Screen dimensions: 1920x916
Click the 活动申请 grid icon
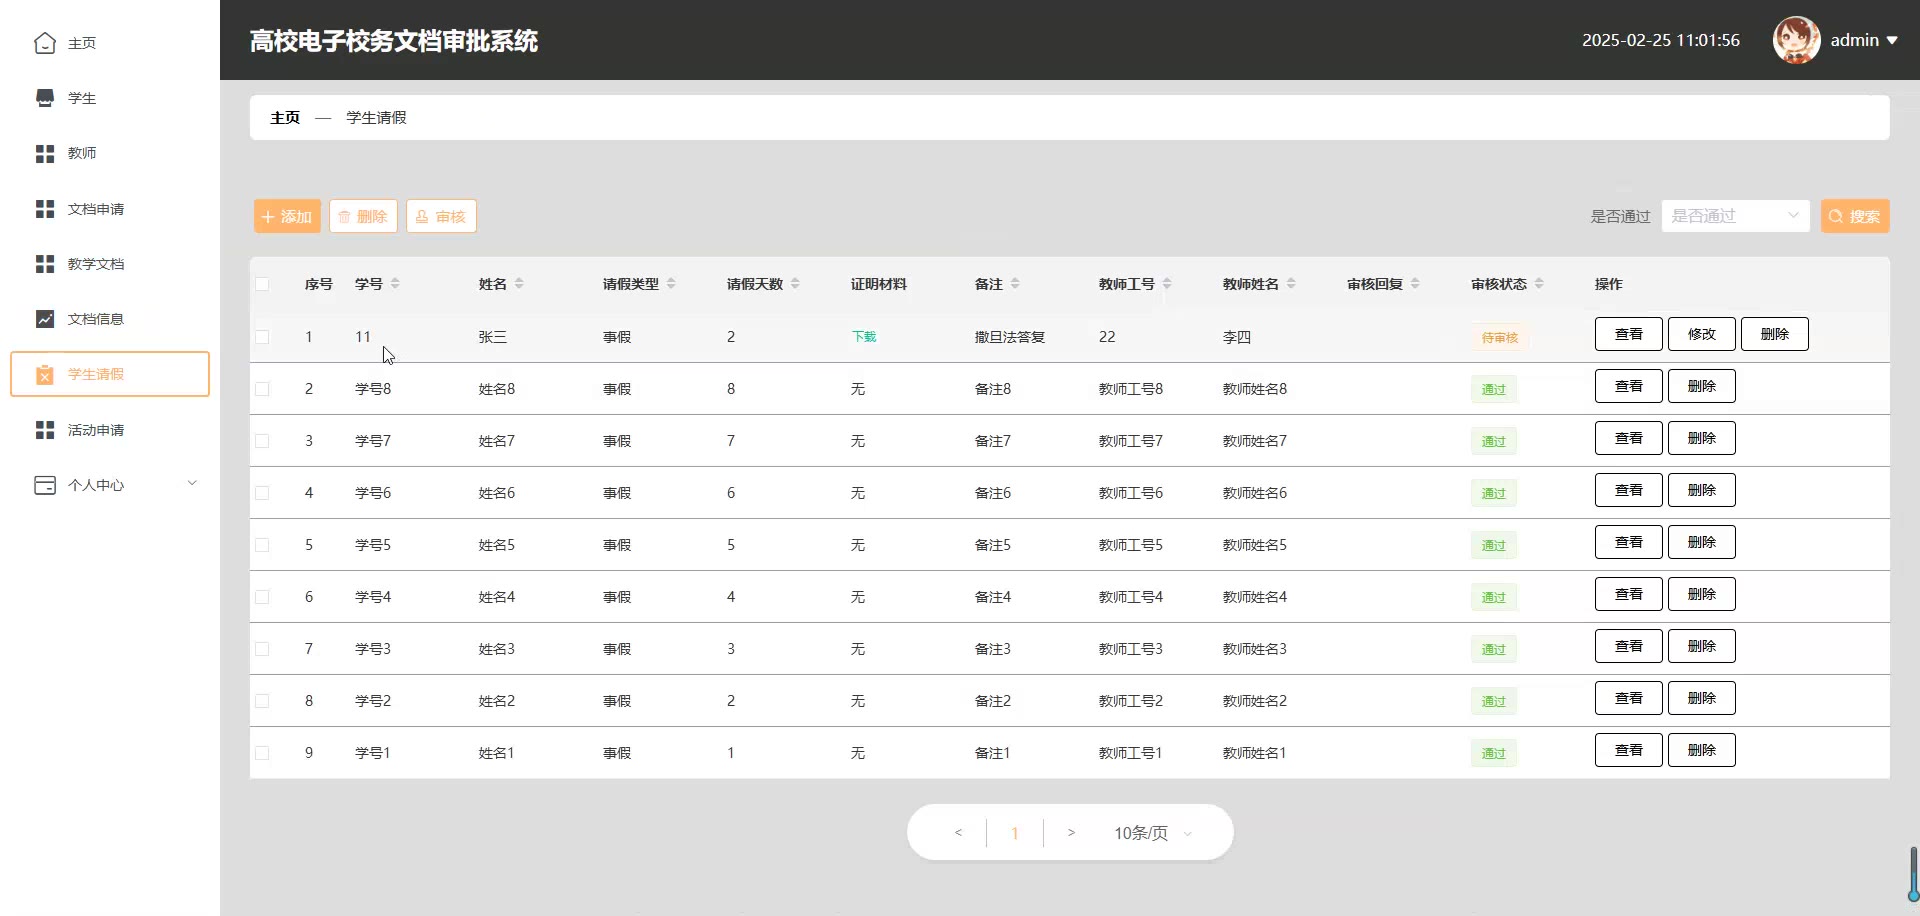coord(45,430)
